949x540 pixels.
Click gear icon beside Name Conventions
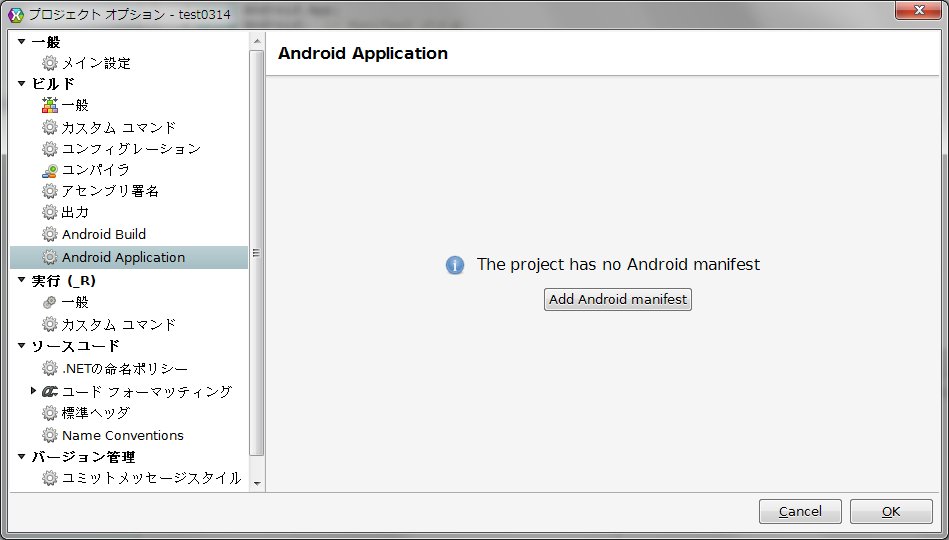coord(50,435)
